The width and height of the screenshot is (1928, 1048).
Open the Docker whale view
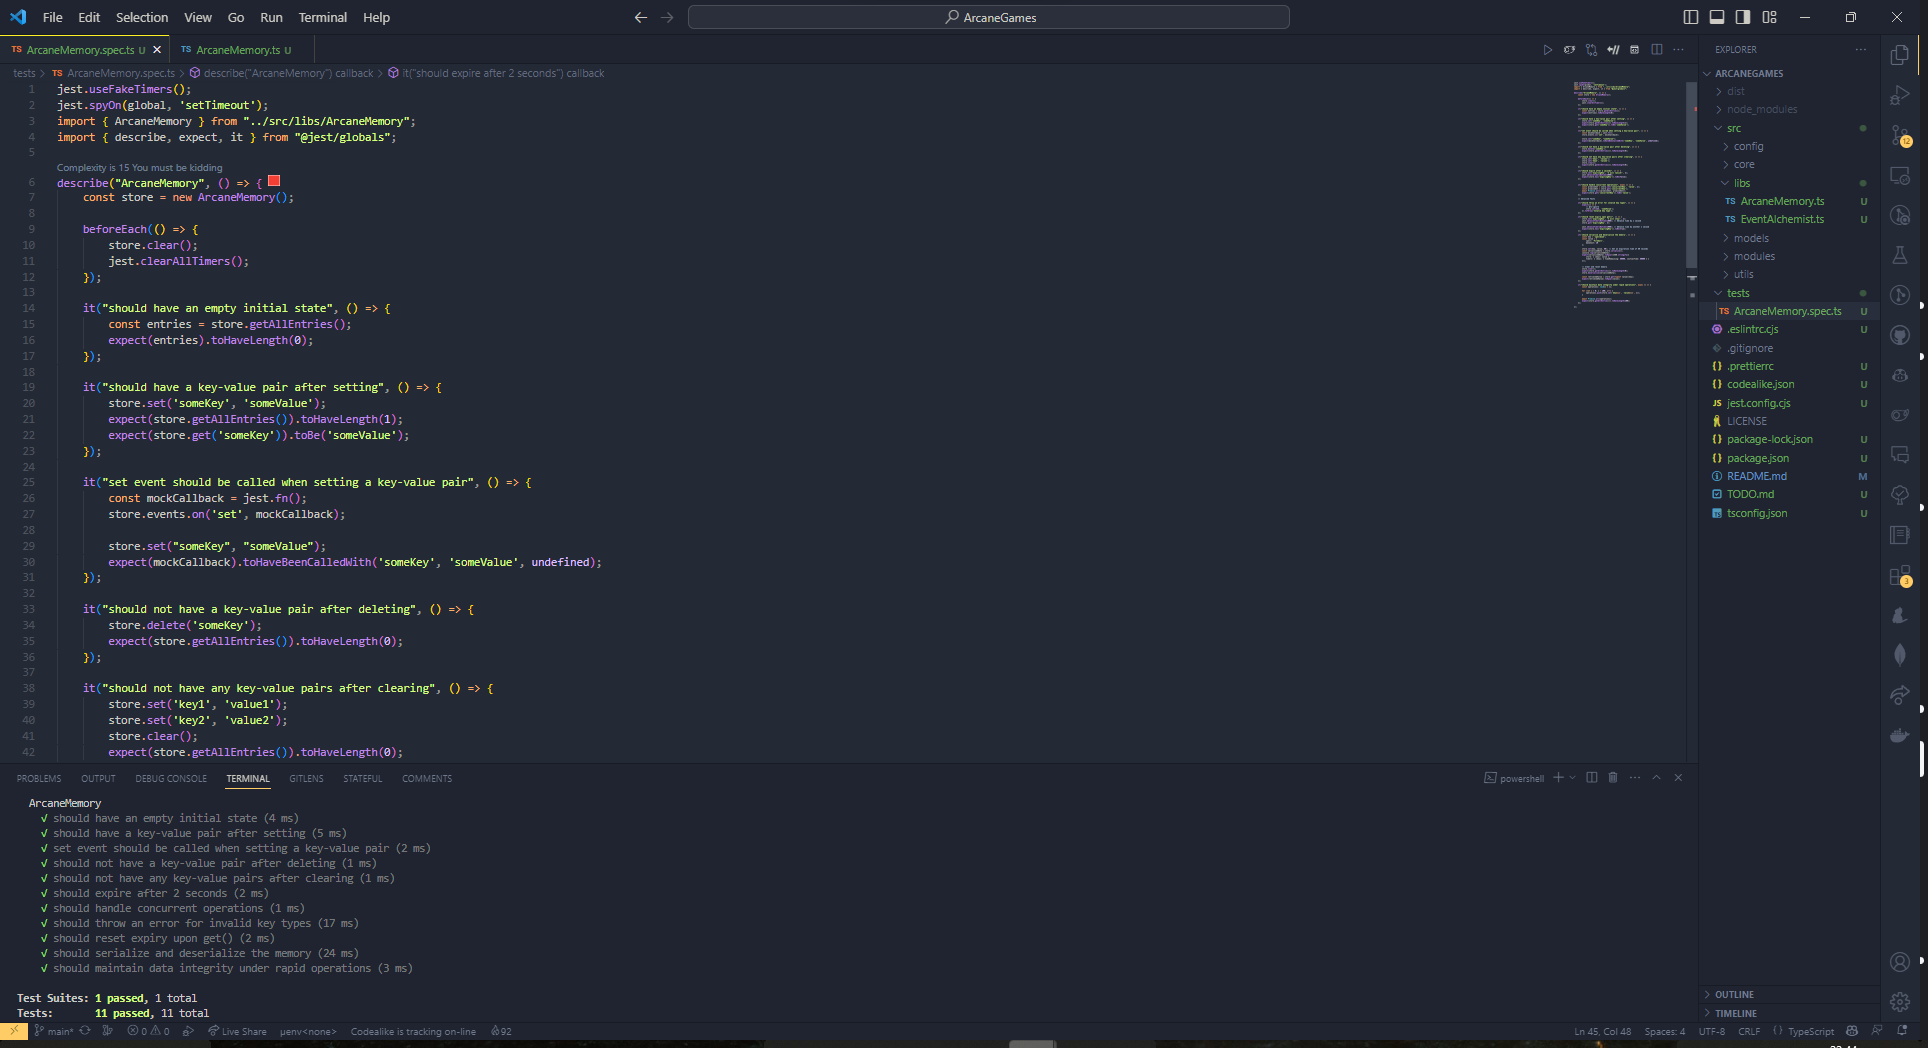point(1900,736)
